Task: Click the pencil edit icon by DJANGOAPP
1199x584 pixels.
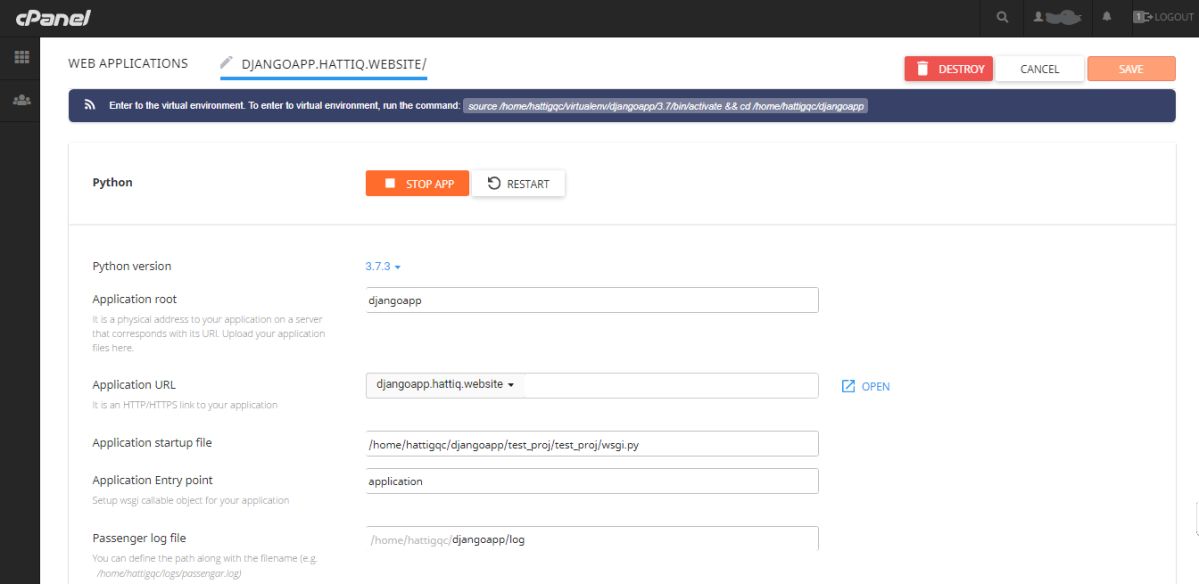Action: (x=226, y=63)
